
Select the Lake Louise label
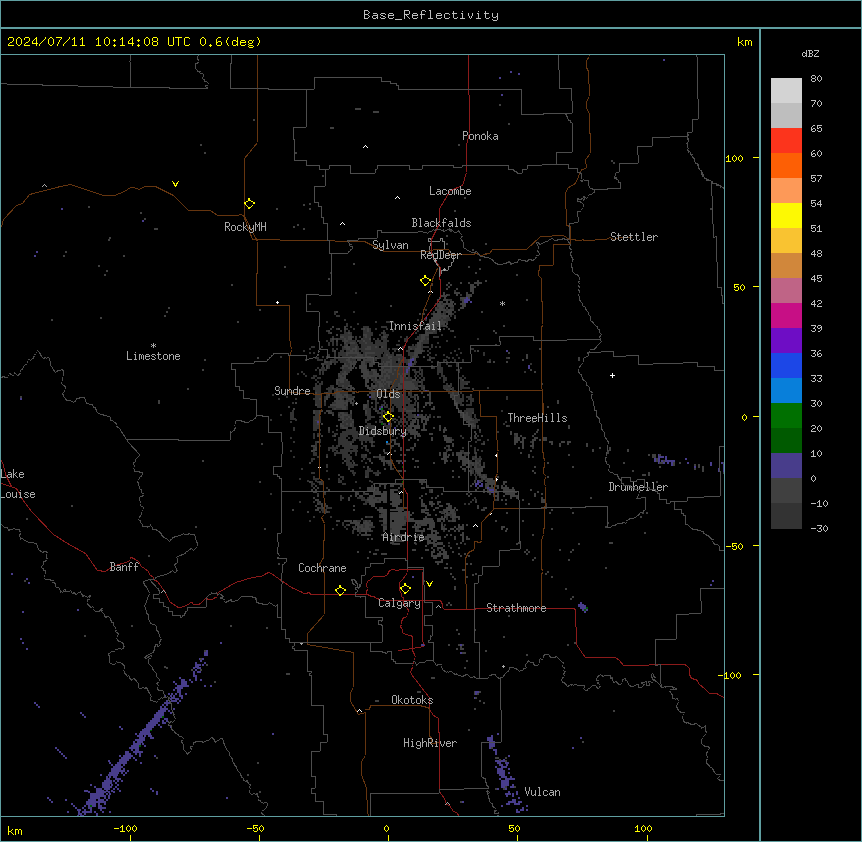17,484
